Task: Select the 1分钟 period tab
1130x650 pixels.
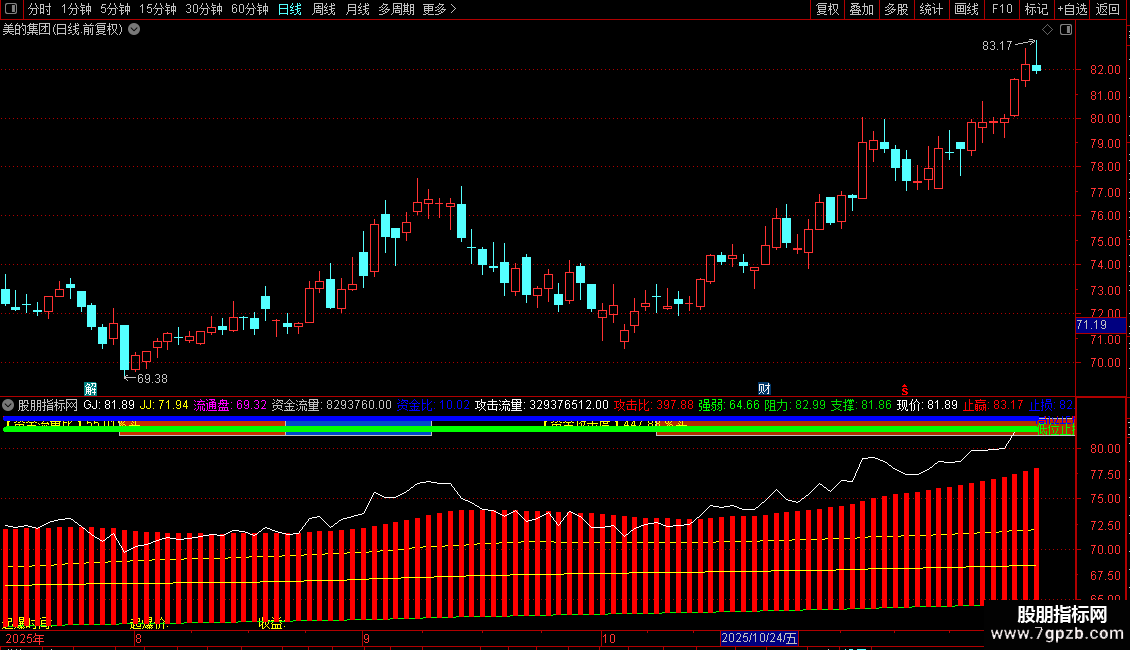Action: pyautogui.click(x=76, y=9)
